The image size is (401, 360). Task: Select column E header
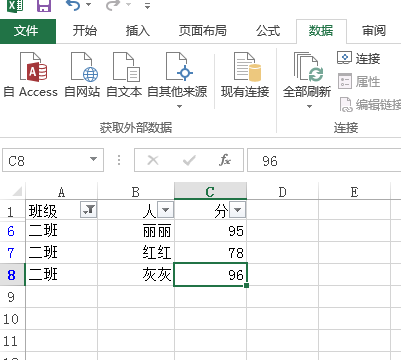[x=354, y=192]
